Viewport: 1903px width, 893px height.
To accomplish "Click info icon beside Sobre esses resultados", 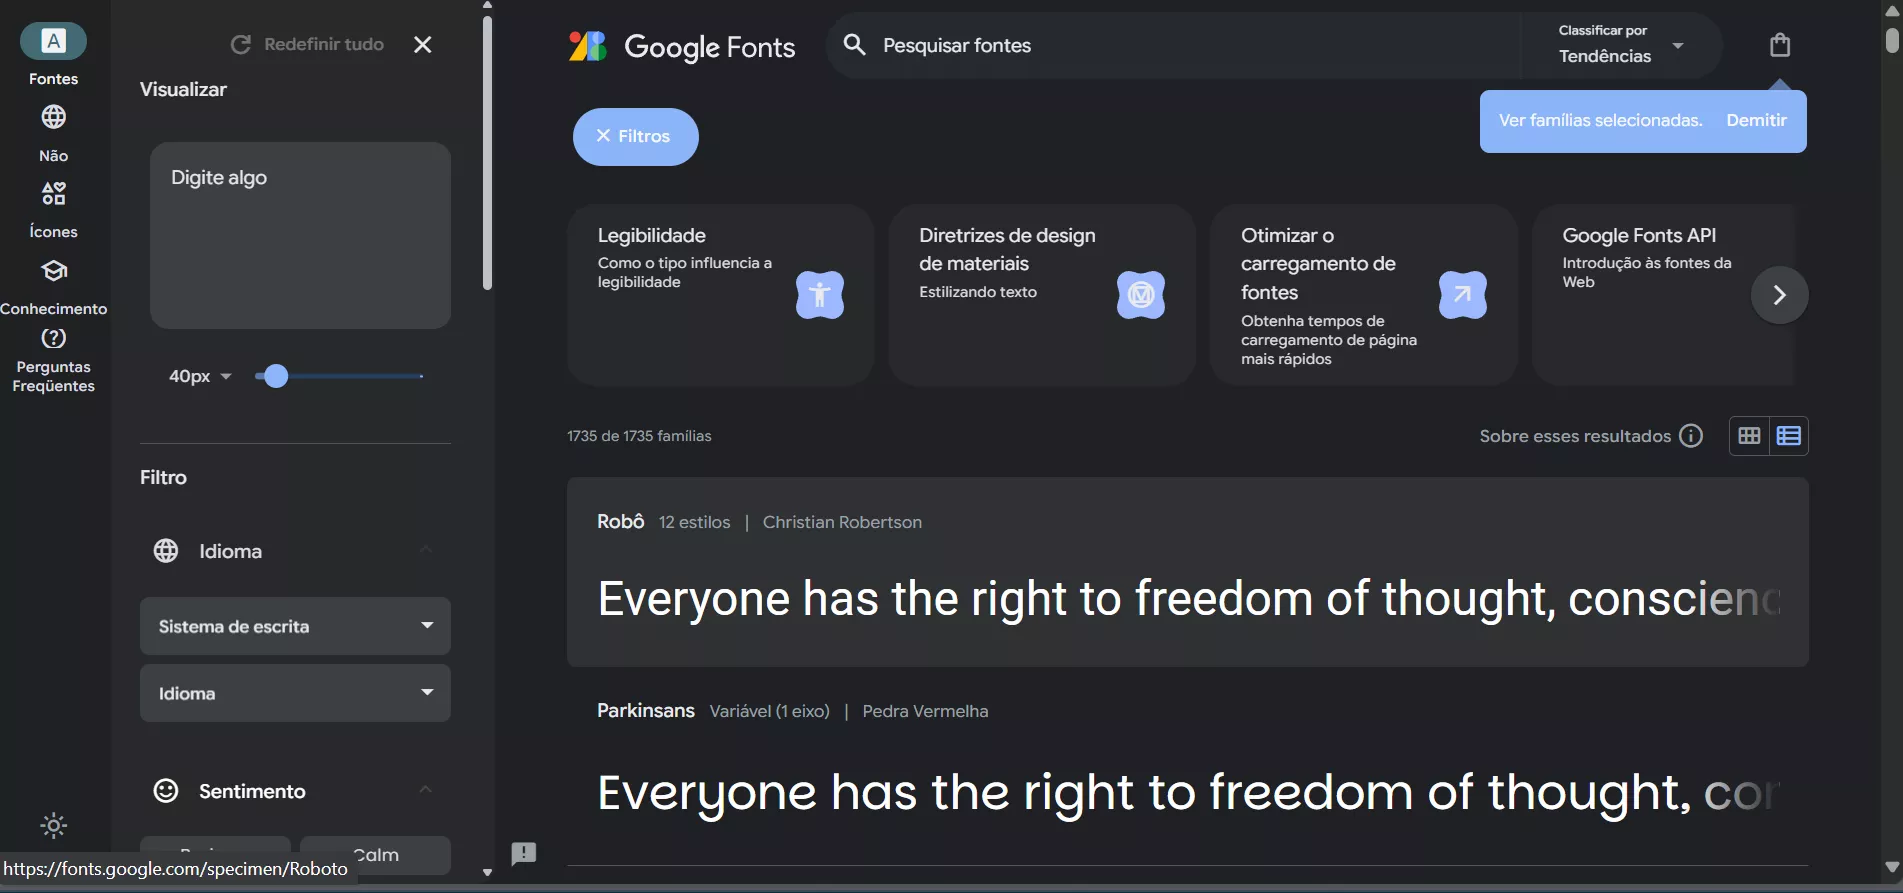I will [x=1691, y=436].
